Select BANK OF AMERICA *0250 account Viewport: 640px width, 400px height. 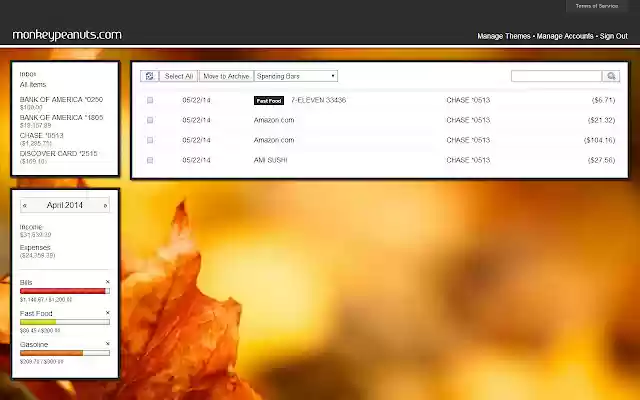61,100
